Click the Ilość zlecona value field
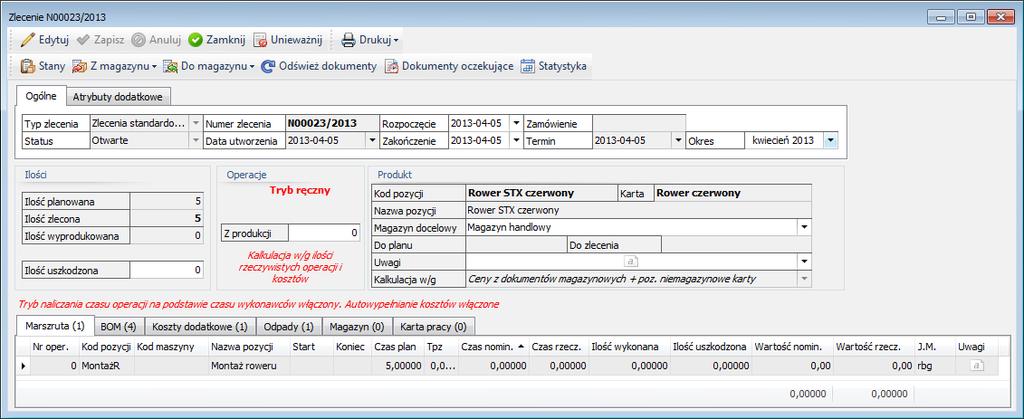Screen dimensions: 1024x419 point(167,219)
